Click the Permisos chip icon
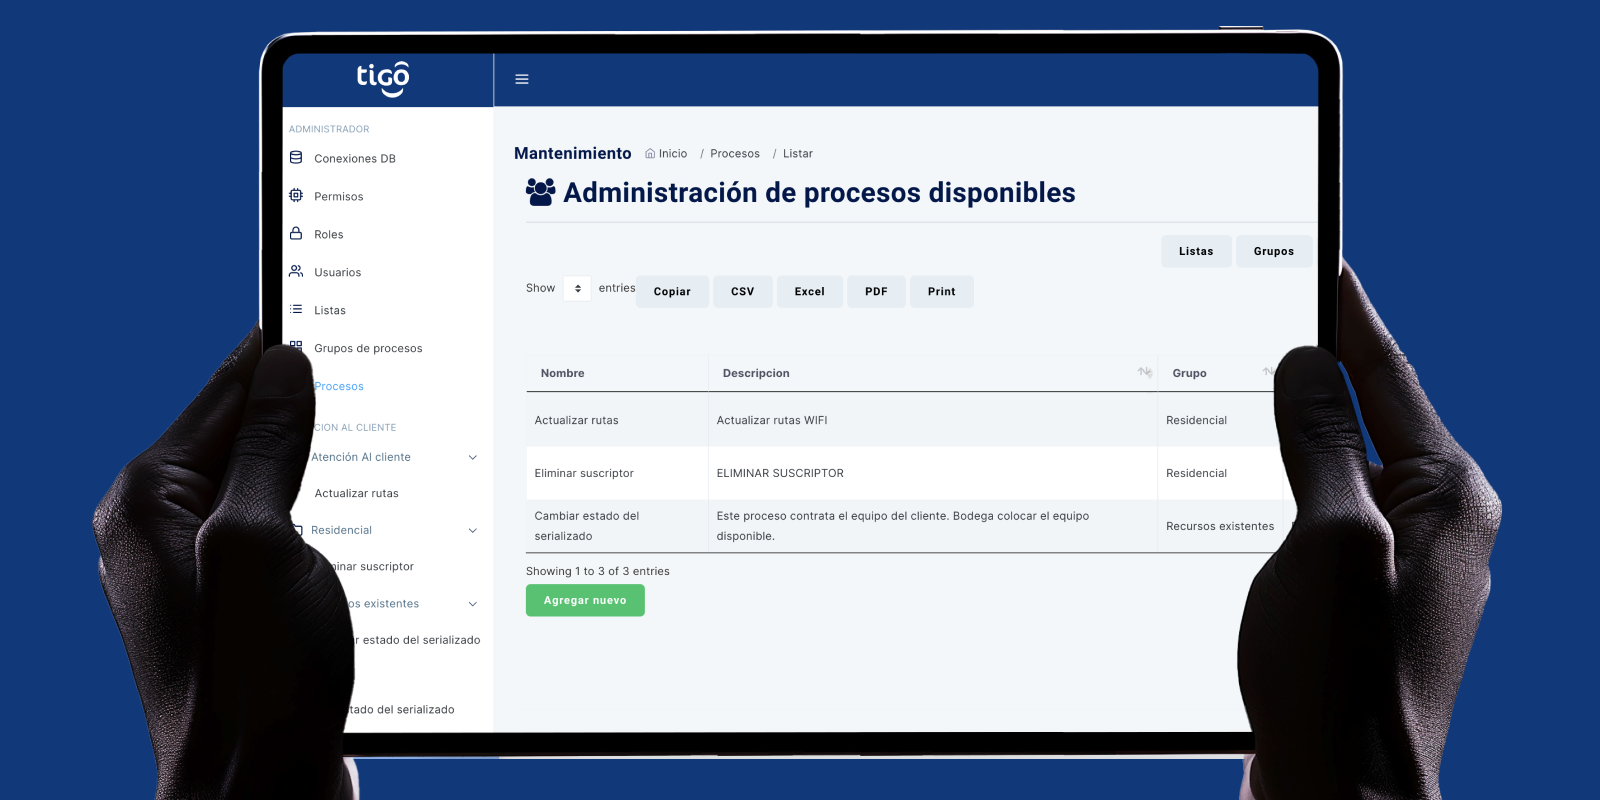Image resolution: width=1600 pixels, height=800 pixels. point(296,196)
